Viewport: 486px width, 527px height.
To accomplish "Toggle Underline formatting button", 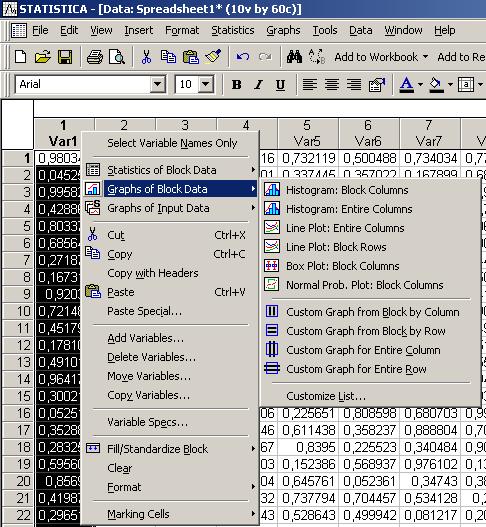I will point(280,84).
